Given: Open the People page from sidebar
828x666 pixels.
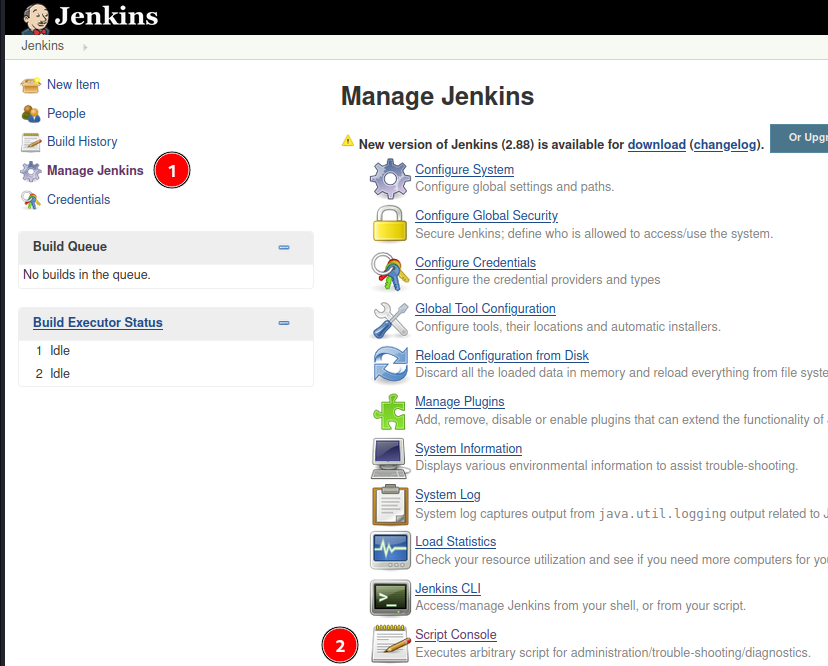Looking at the screenshot, I should [66, 114].
